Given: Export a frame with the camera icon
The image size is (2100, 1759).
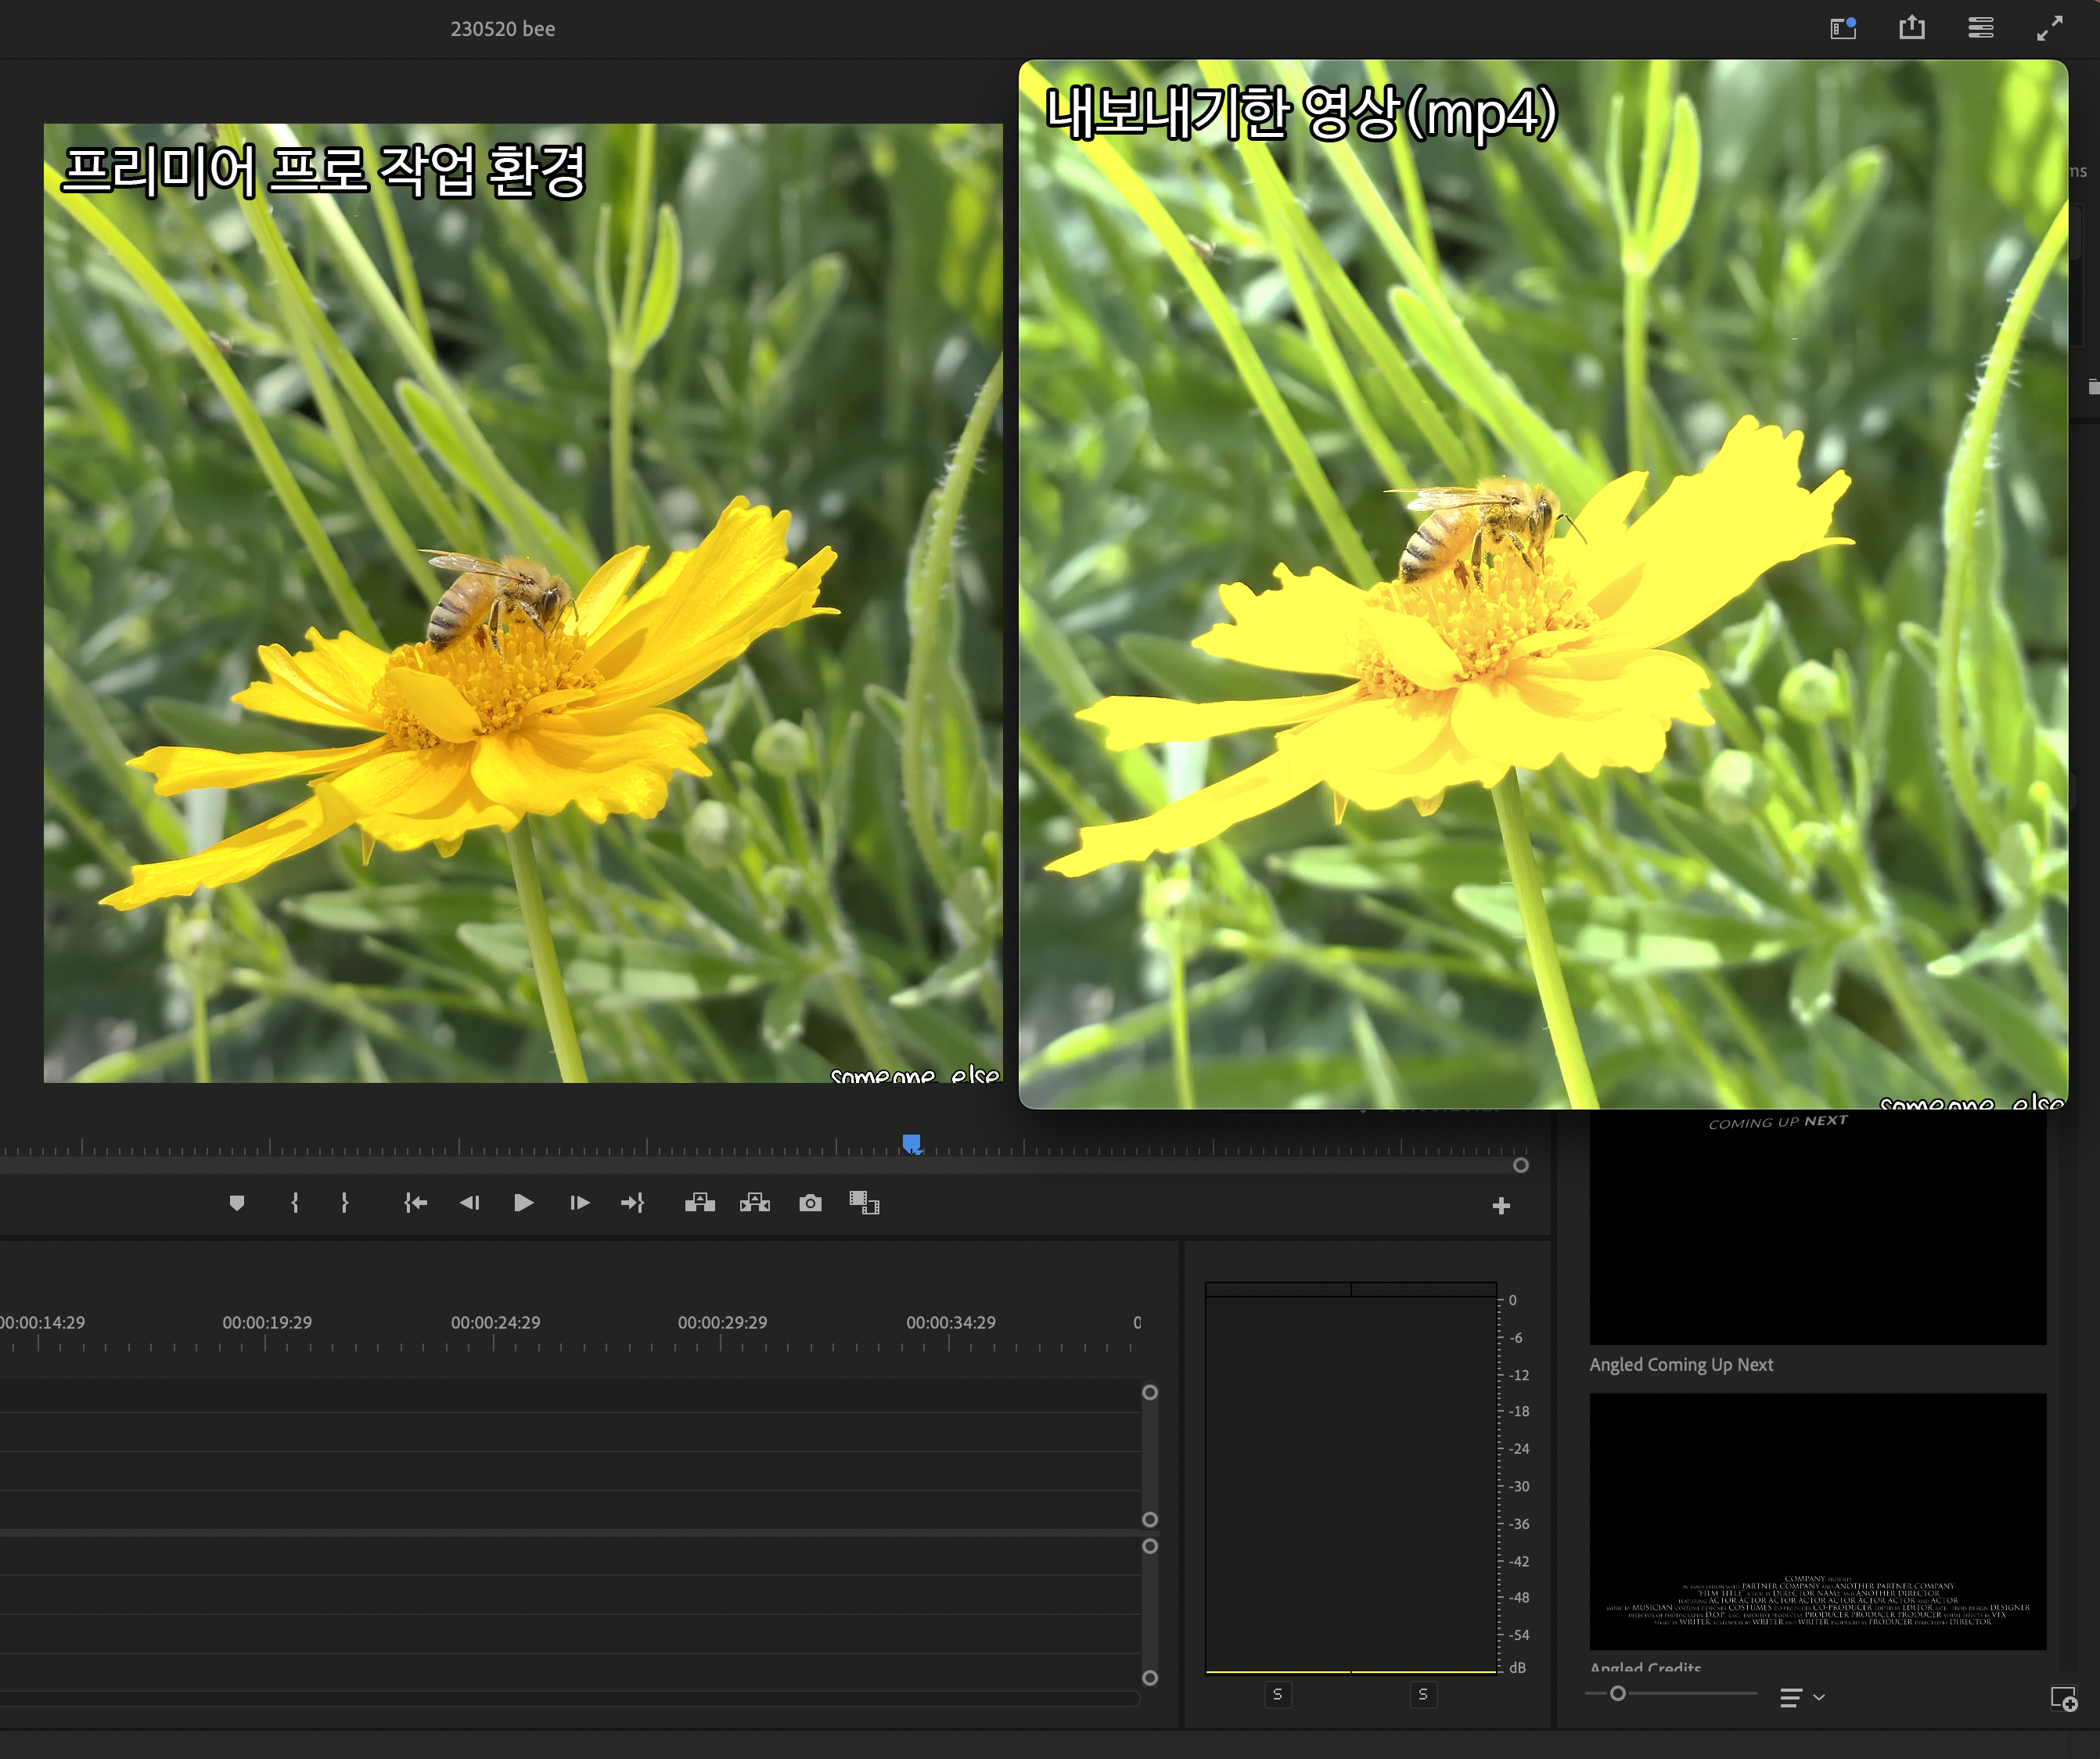Looking at the screenshot, I should (x=810, y=1203).
